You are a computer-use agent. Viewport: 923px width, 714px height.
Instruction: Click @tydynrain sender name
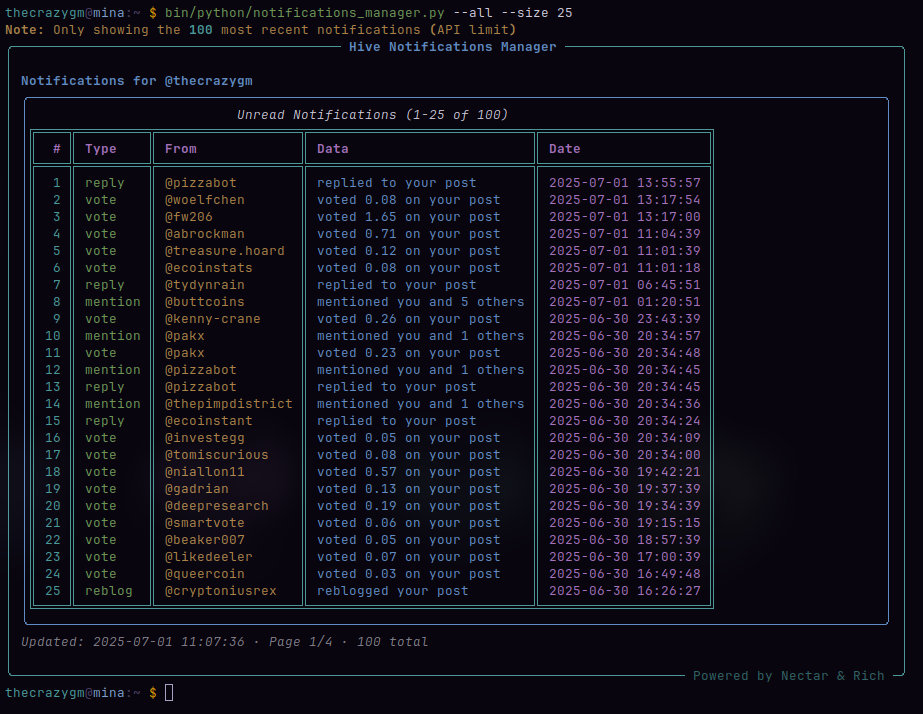coord(205,285)
